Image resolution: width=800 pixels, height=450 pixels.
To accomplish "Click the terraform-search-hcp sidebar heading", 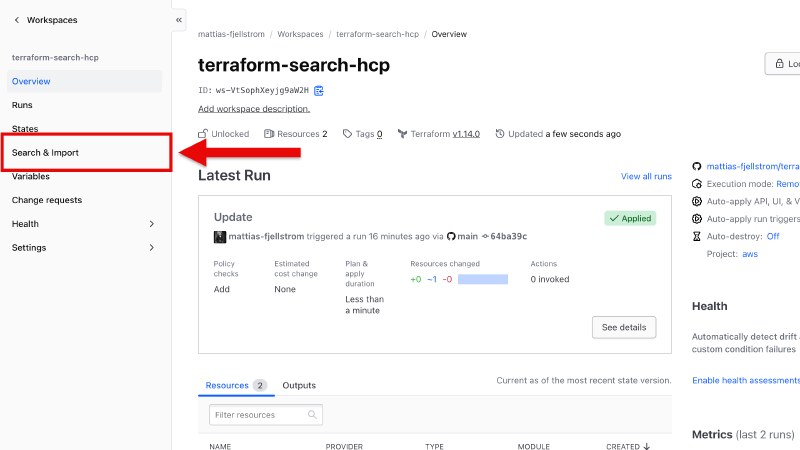I will point(55,58).
